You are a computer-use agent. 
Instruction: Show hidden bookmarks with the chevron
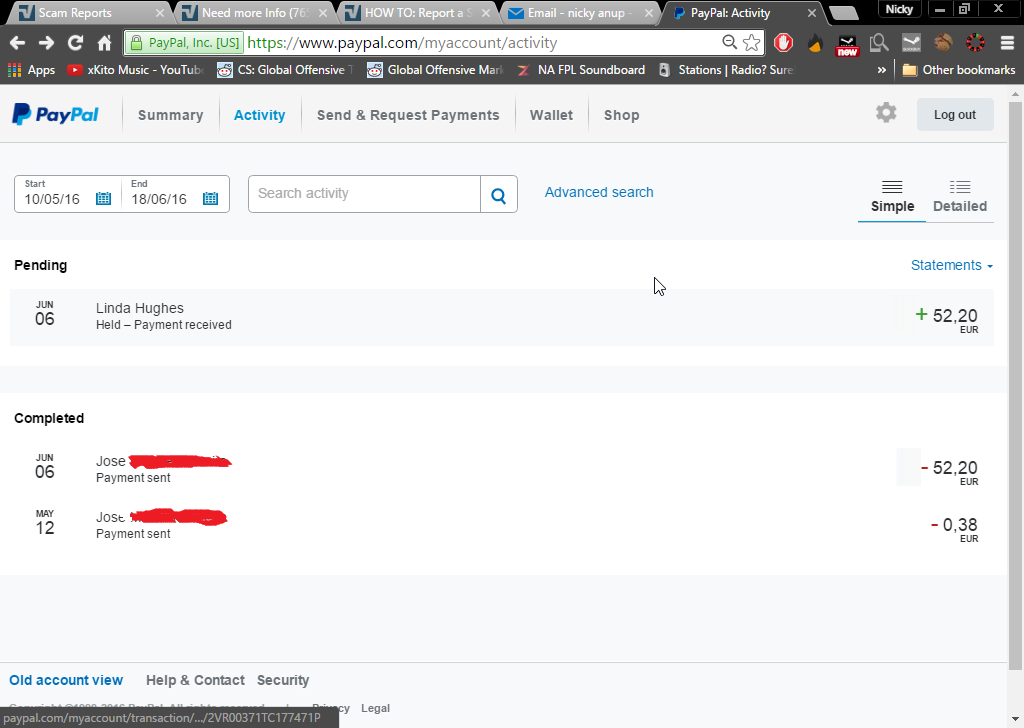(881, 70)
